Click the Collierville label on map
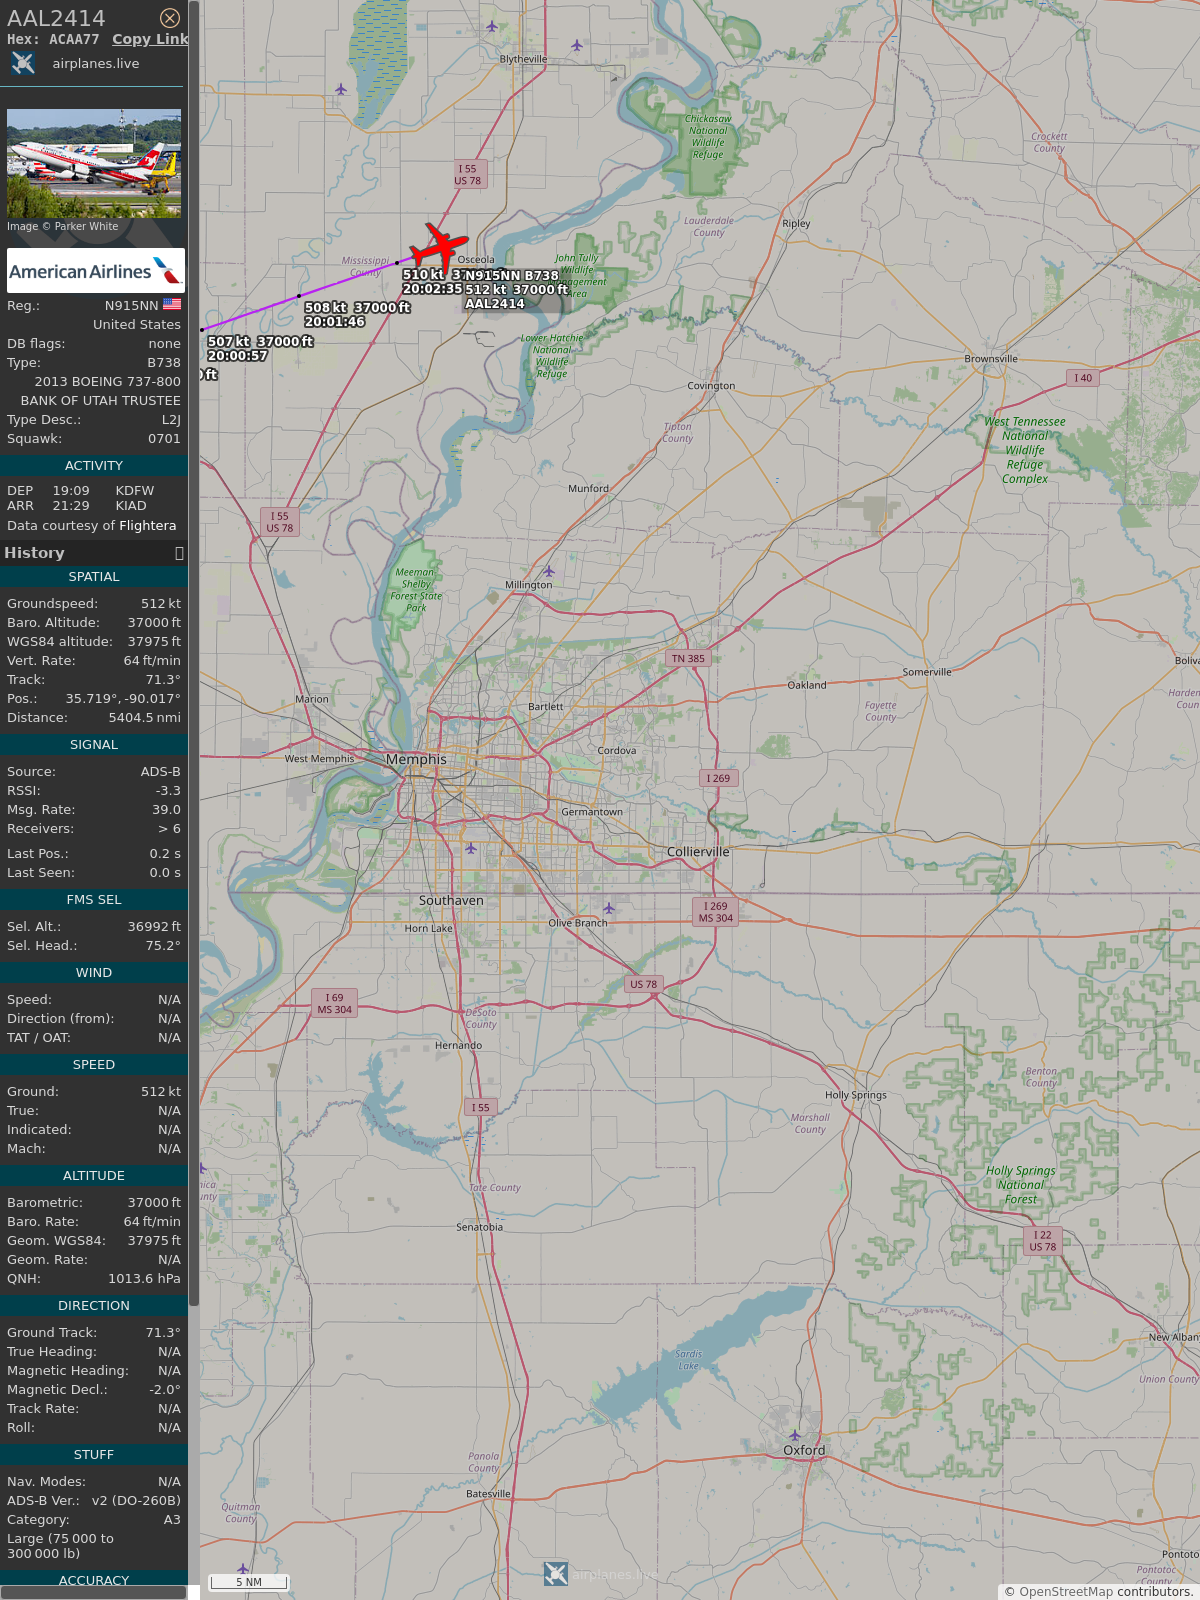 point(698,852)
